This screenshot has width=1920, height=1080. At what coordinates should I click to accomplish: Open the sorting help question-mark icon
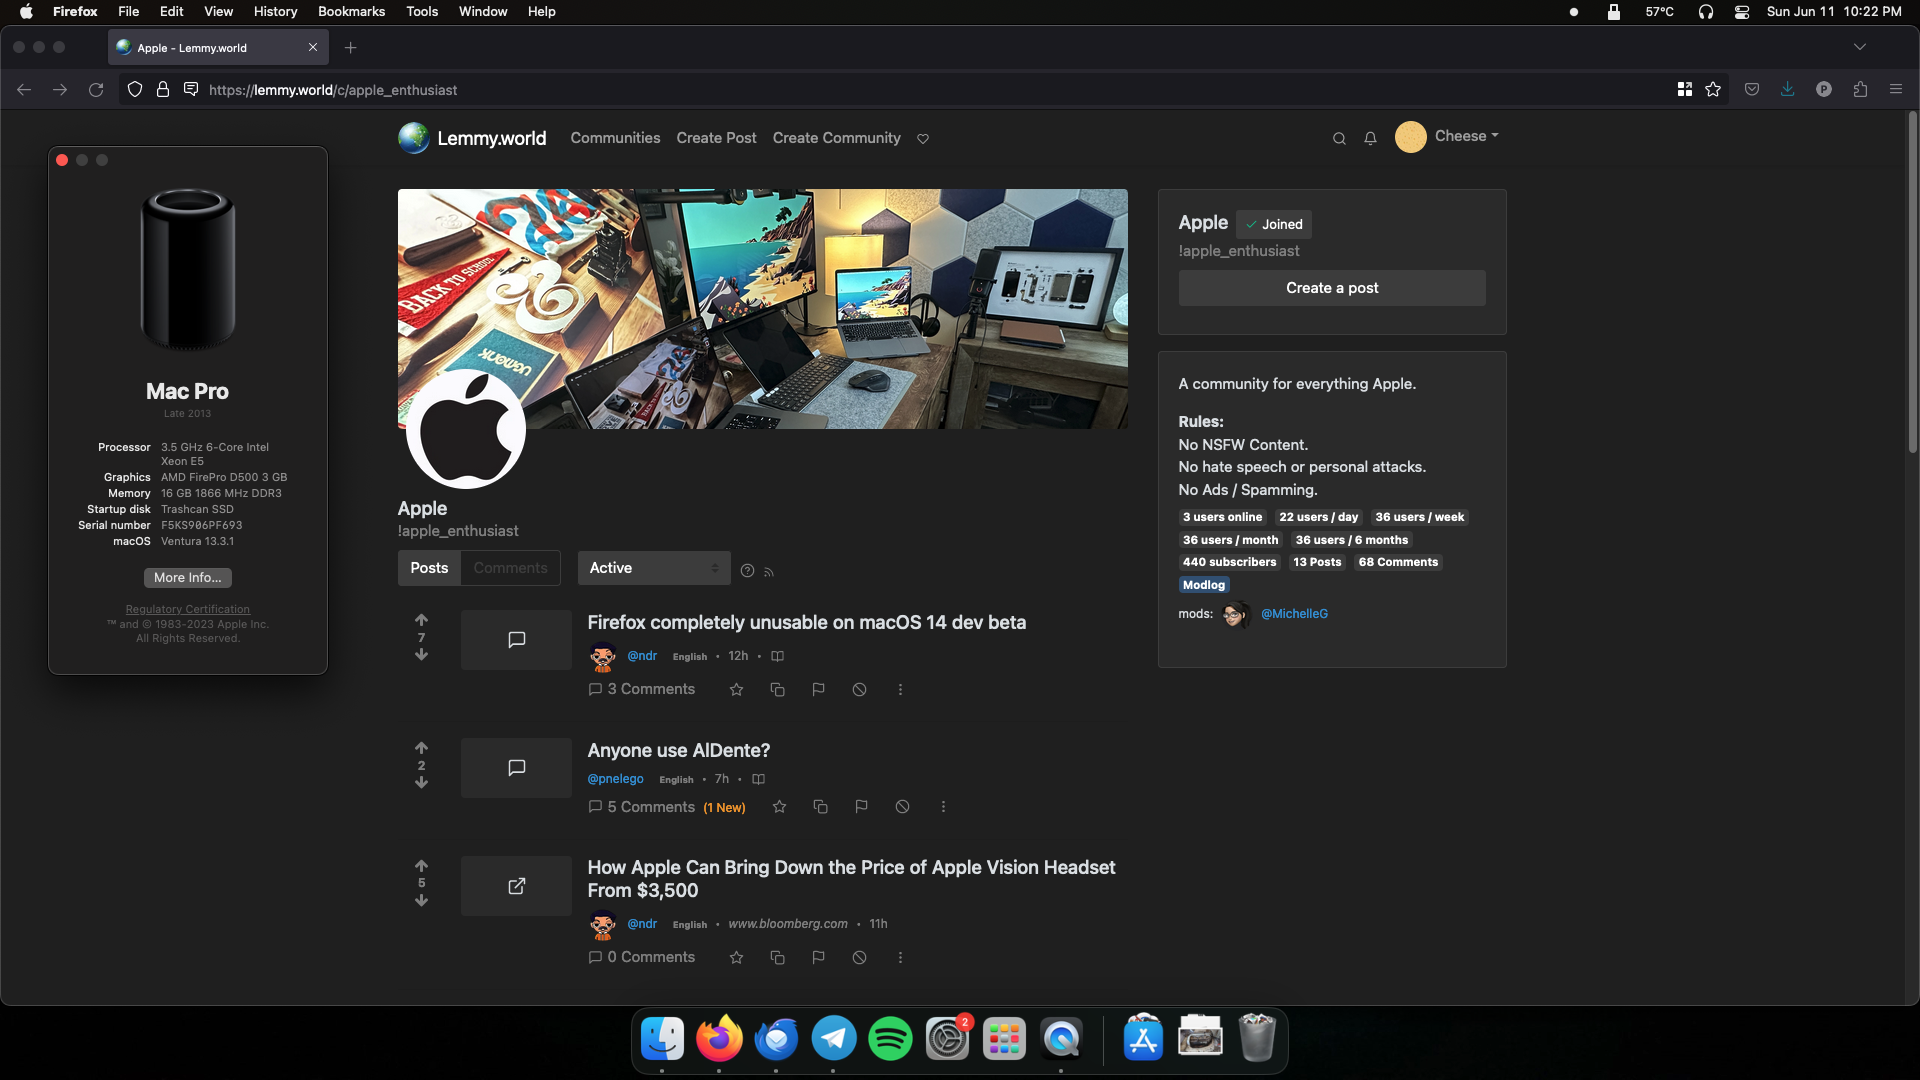pos(747,571)
